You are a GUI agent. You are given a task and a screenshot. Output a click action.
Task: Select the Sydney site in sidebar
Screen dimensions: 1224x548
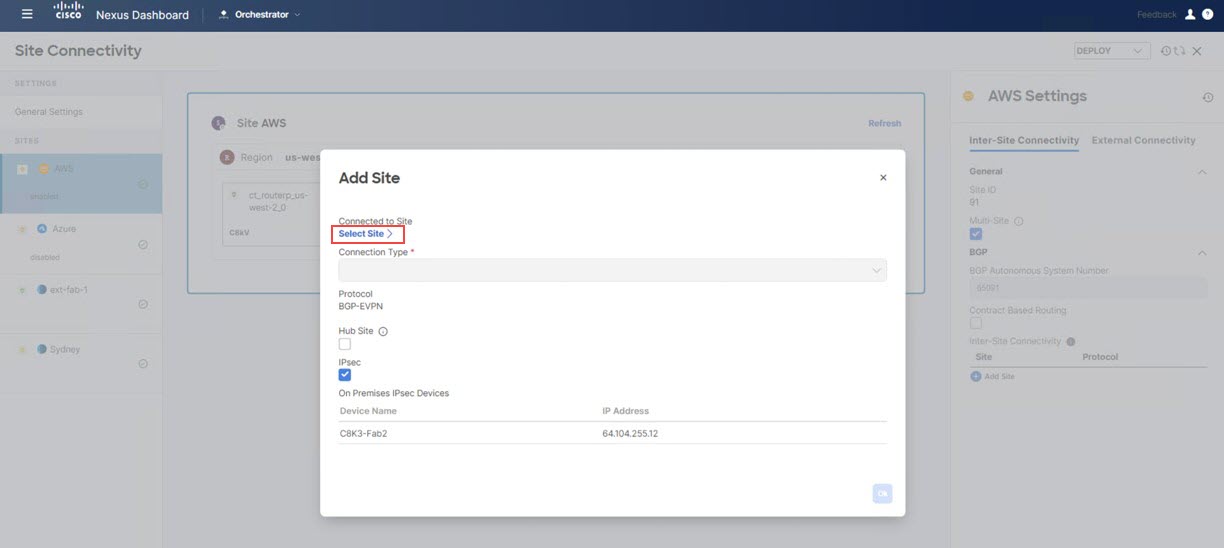[x=80, y=363]
